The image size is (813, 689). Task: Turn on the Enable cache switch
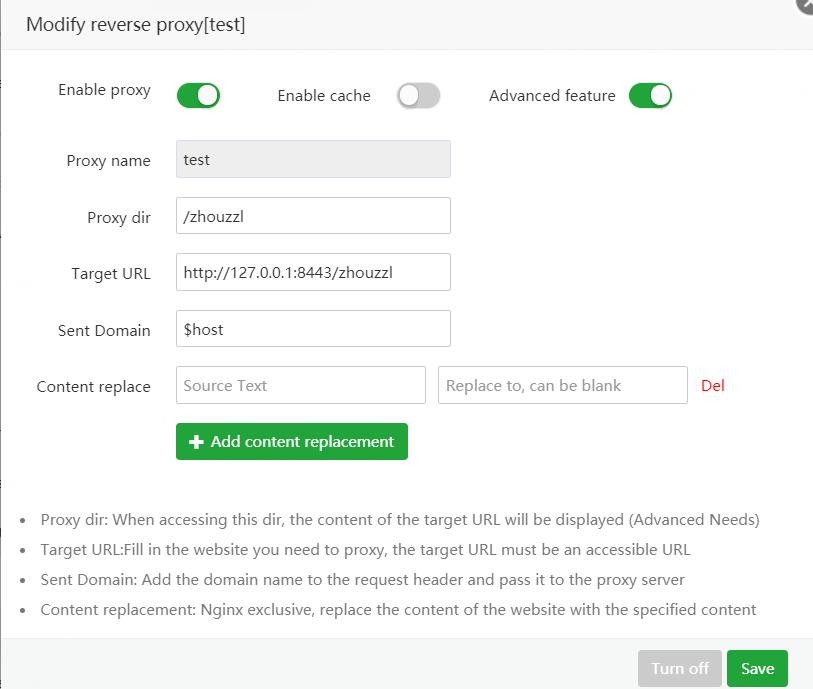[x=418, y=96]
